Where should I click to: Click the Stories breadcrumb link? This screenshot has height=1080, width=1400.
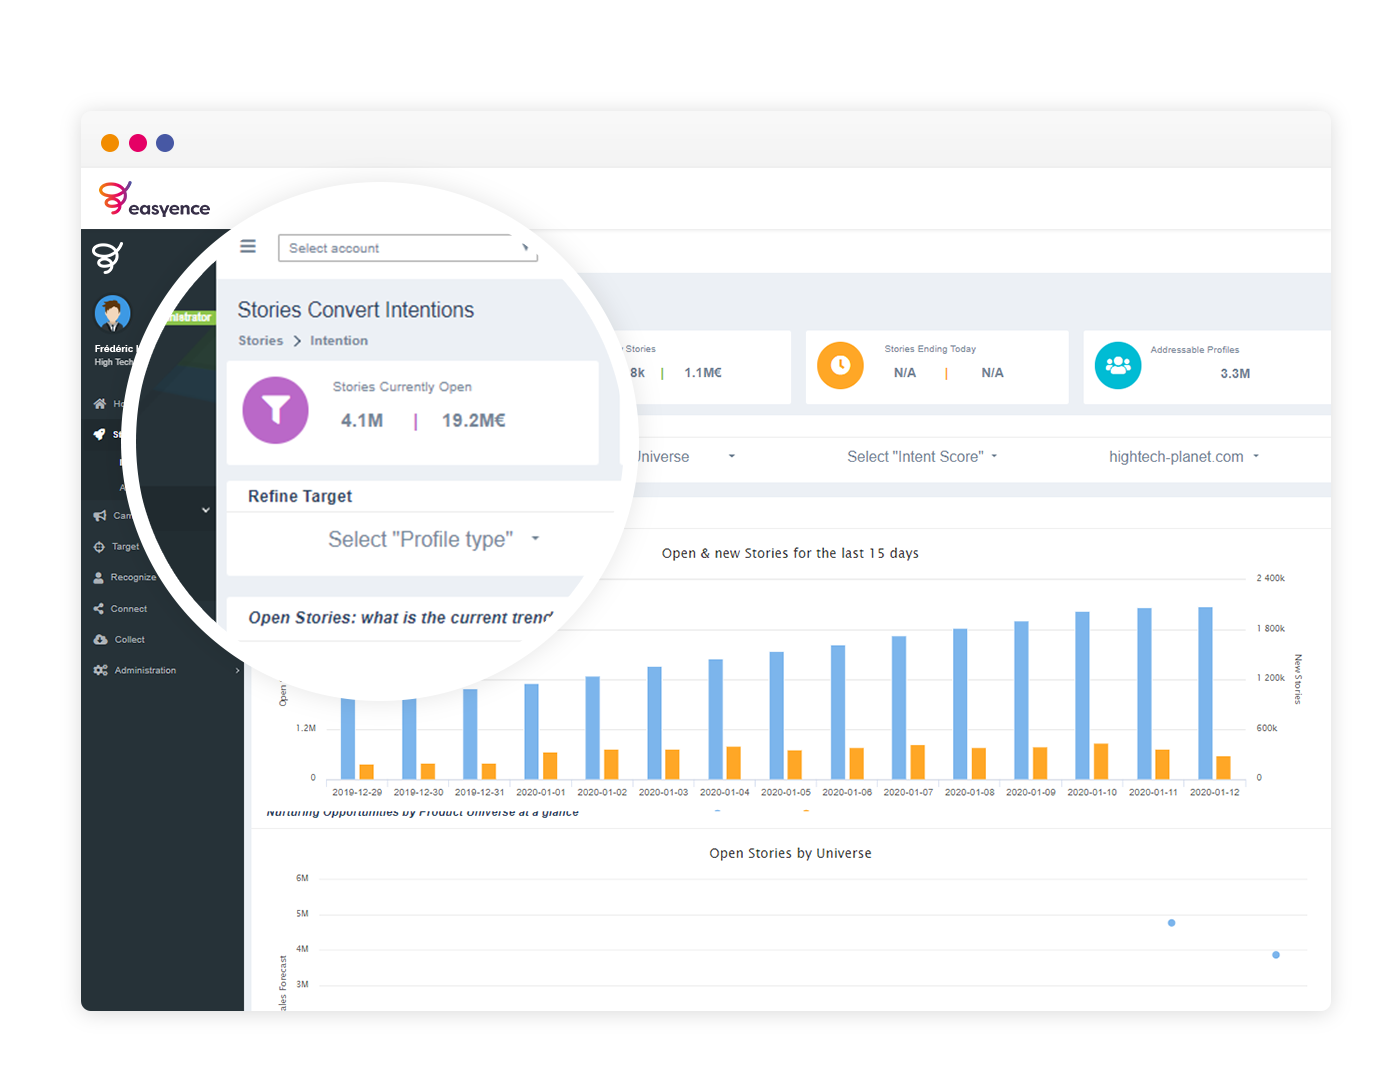[260, 340]
